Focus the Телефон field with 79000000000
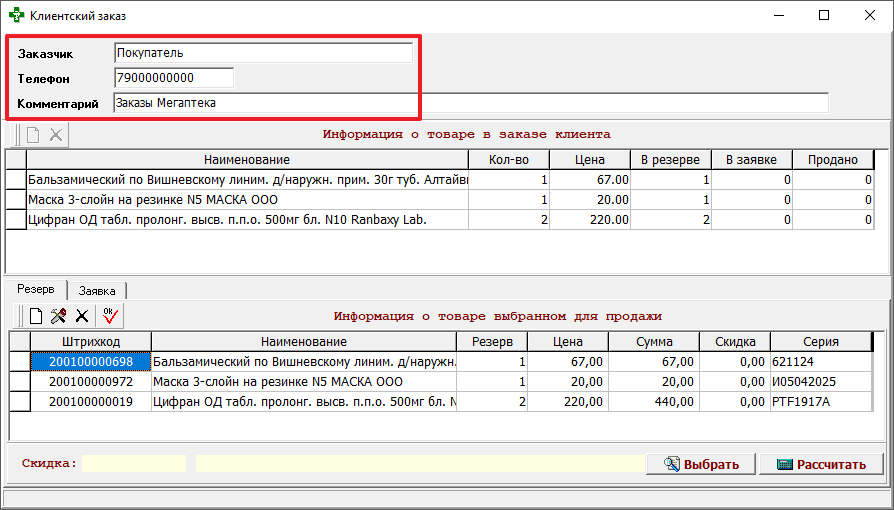Image resolution: width=894 pixels, height=510 pixels. coord(174,78)
